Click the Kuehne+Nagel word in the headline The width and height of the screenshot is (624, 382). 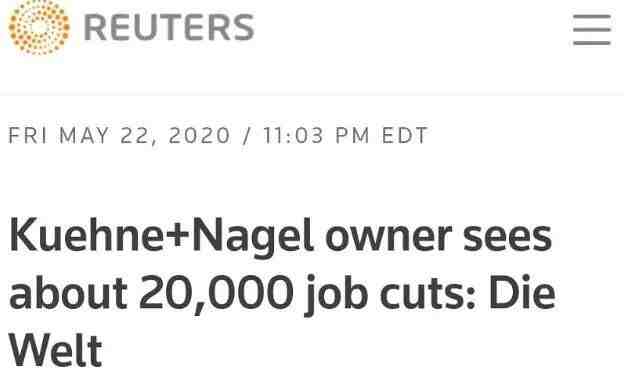pos(161,237)
